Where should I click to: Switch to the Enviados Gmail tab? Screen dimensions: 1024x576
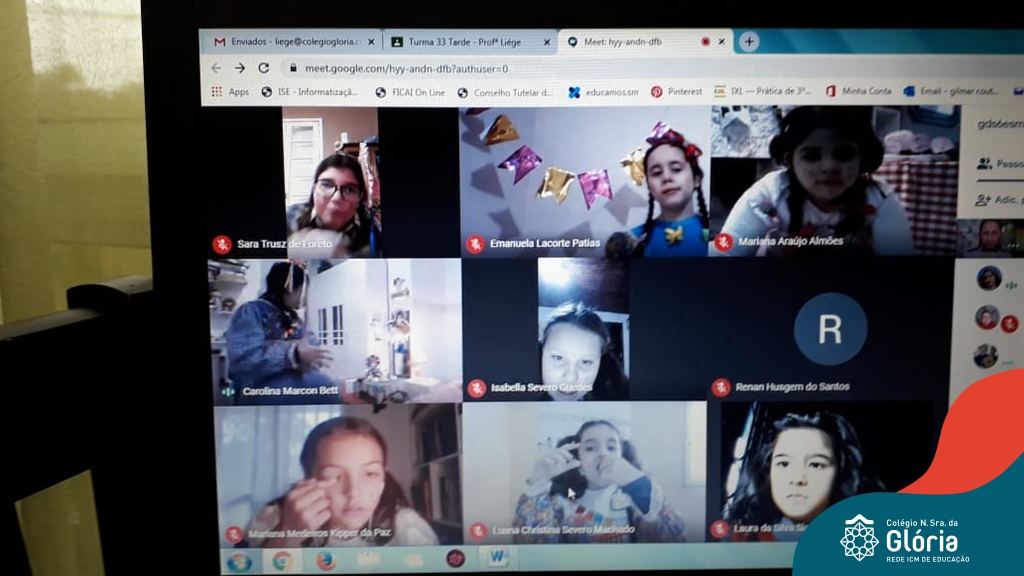coord(293,42)
